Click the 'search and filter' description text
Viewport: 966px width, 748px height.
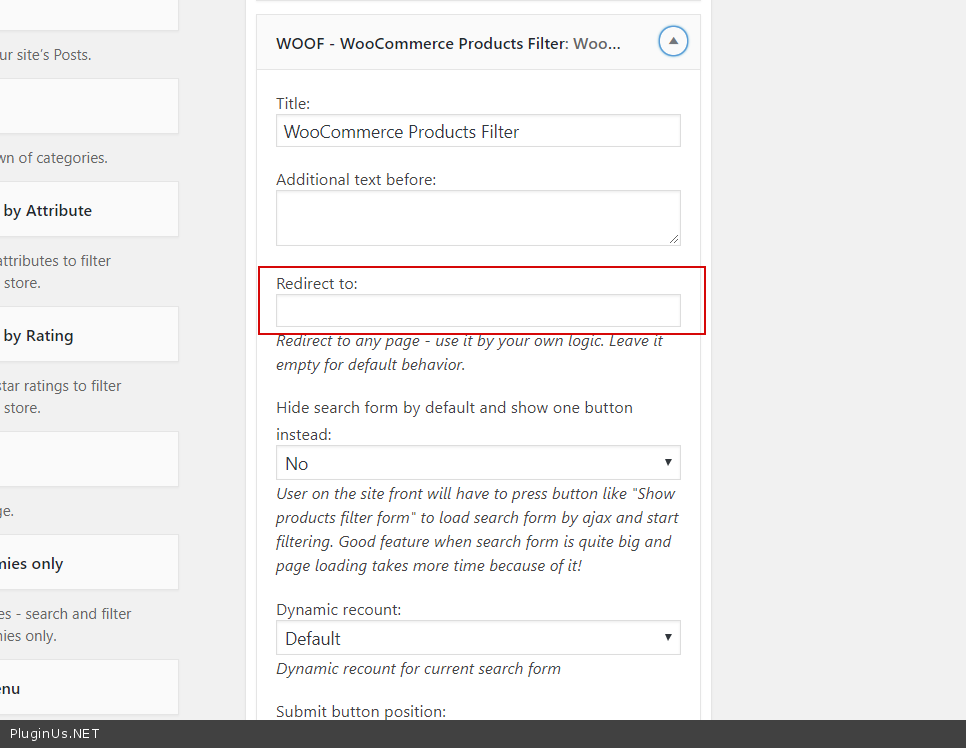(65, 625)
